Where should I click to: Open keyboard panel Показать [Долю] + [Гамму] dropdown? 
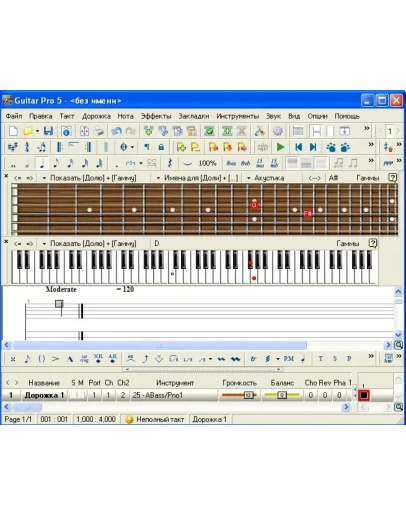point(90,244)
